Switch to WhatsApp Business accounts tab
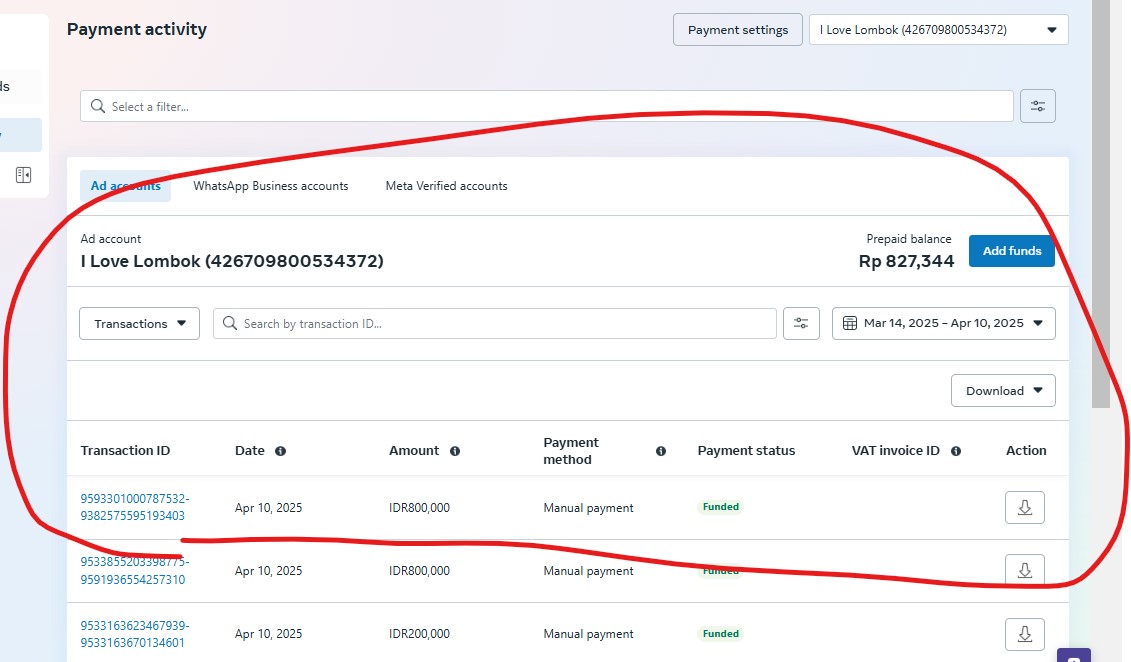Viewport: 1131px width, 662px height. pos(271,186)
